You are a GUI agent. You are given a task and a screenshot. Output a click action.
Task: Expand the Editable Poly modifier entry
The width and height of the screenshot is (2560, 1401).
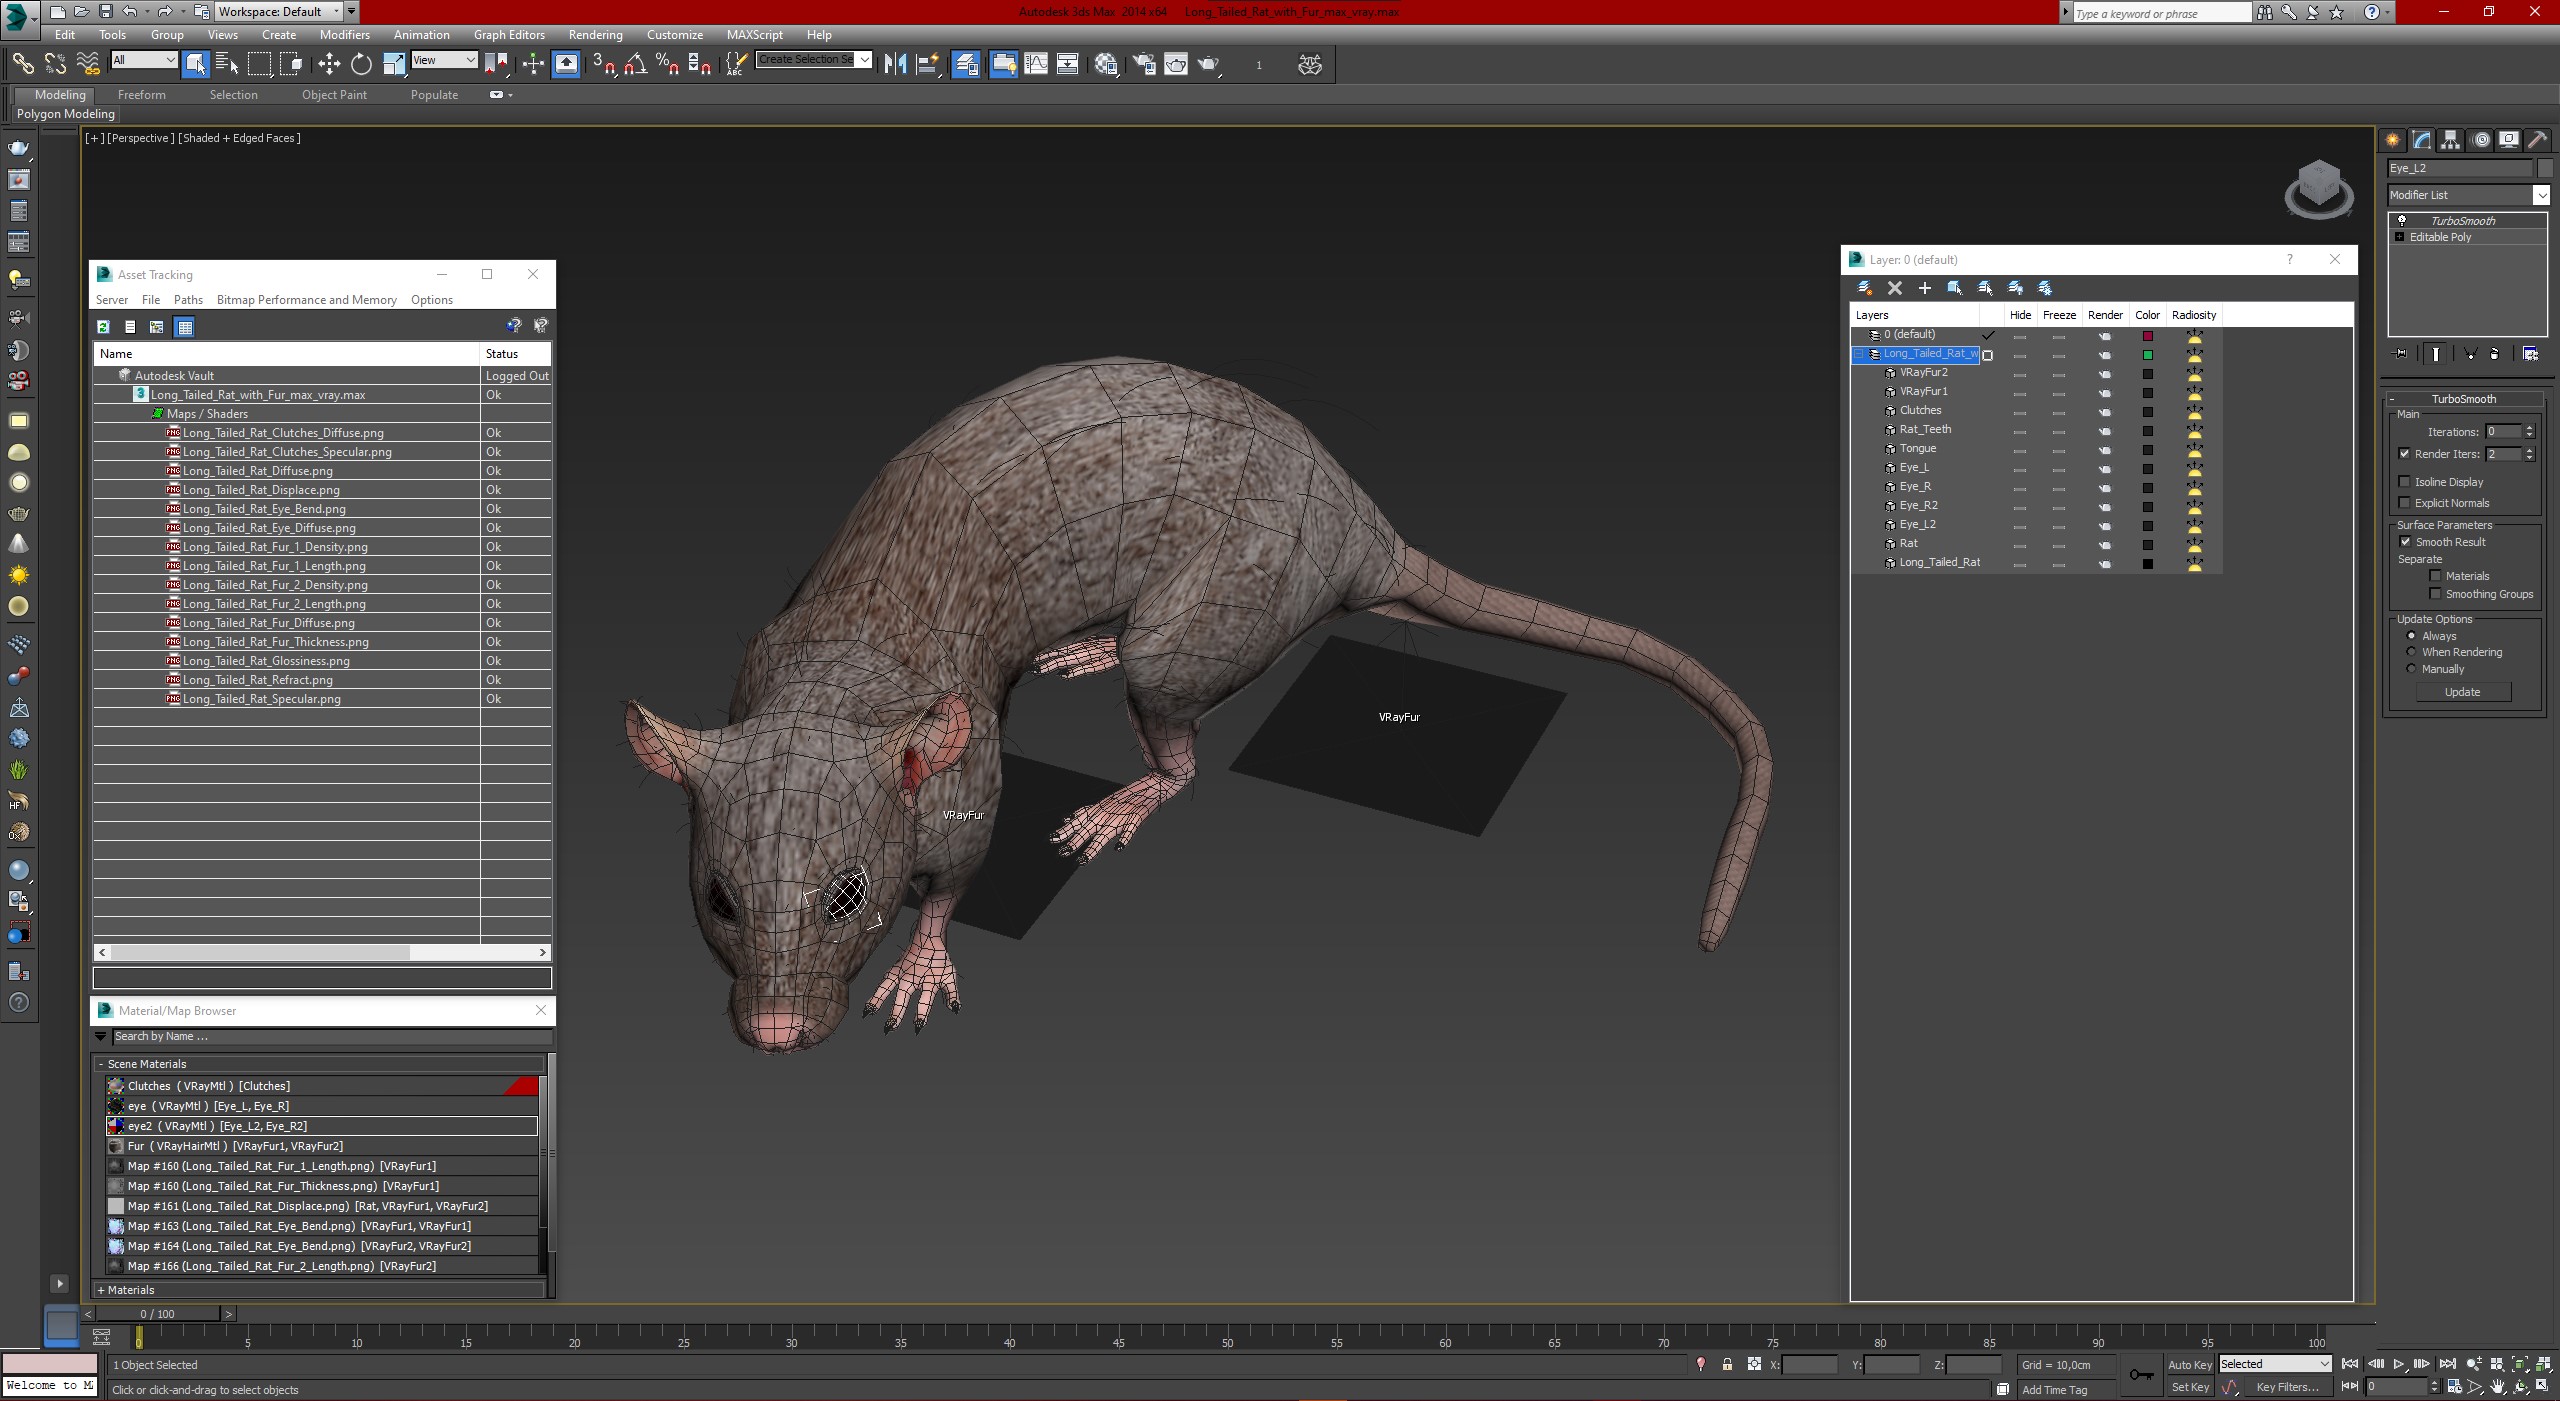click(x=2400, y=238)
